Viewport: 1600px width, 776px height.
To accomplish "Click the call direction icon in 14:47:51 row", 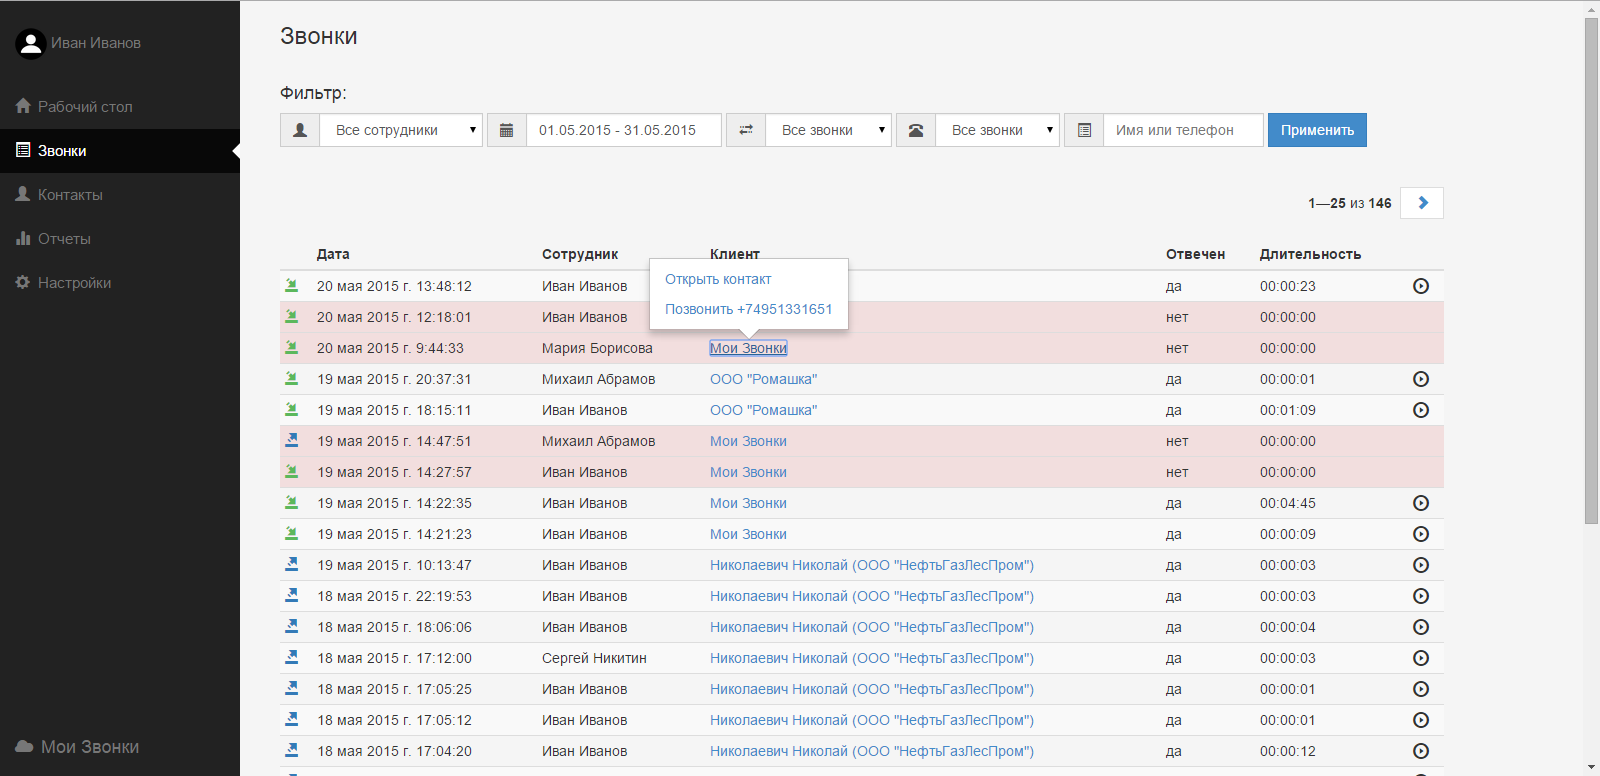I will [292, 440].
